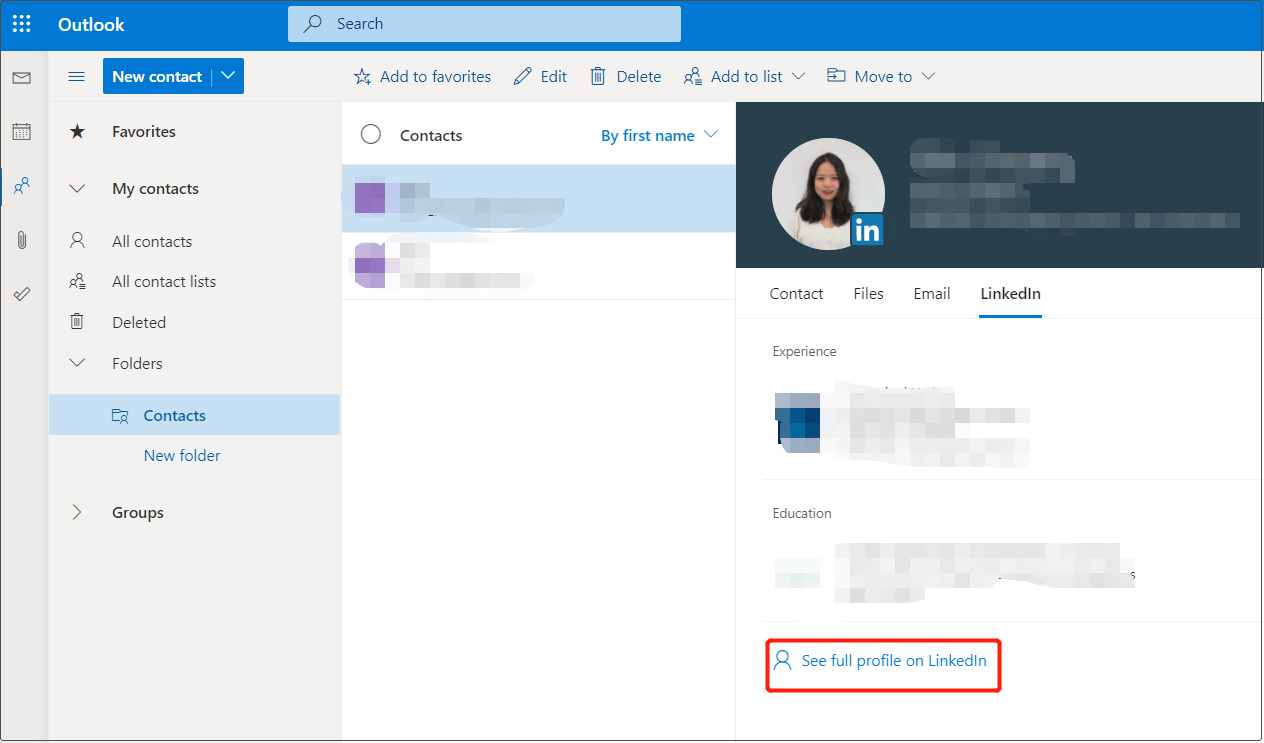Click the Deleted trash icon in the sidebar
This screenshot has width=1264, height=743.
pos(77,322)
